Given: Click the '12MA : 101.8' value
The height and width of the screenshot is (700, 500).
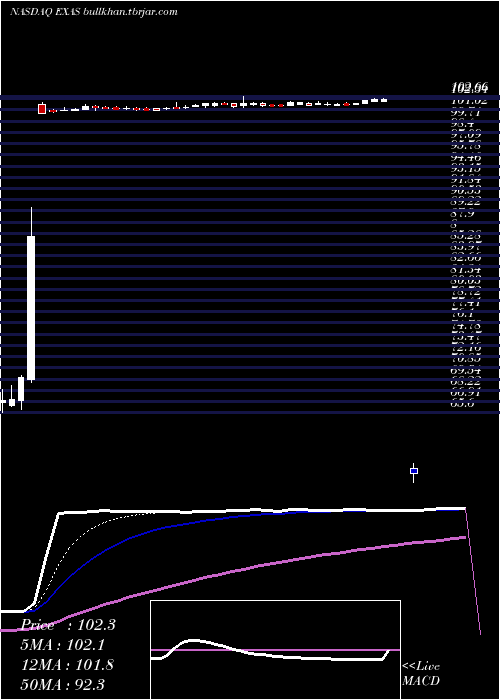Looking at the screenshot, I should point(67,665).
